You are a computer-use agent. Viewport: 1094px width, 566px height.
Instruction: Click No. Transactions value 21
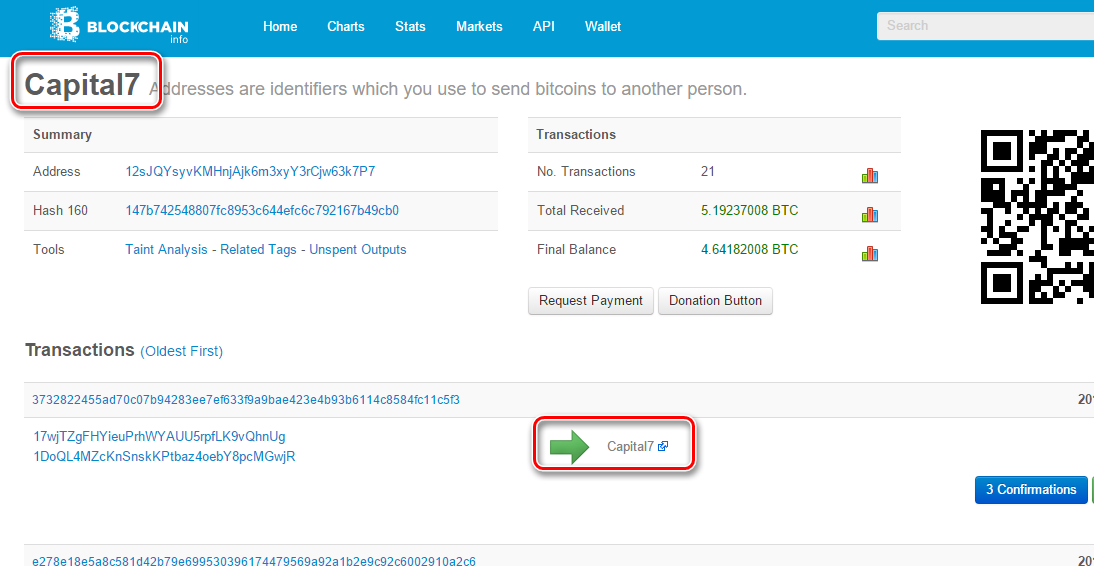pos(707,171)
